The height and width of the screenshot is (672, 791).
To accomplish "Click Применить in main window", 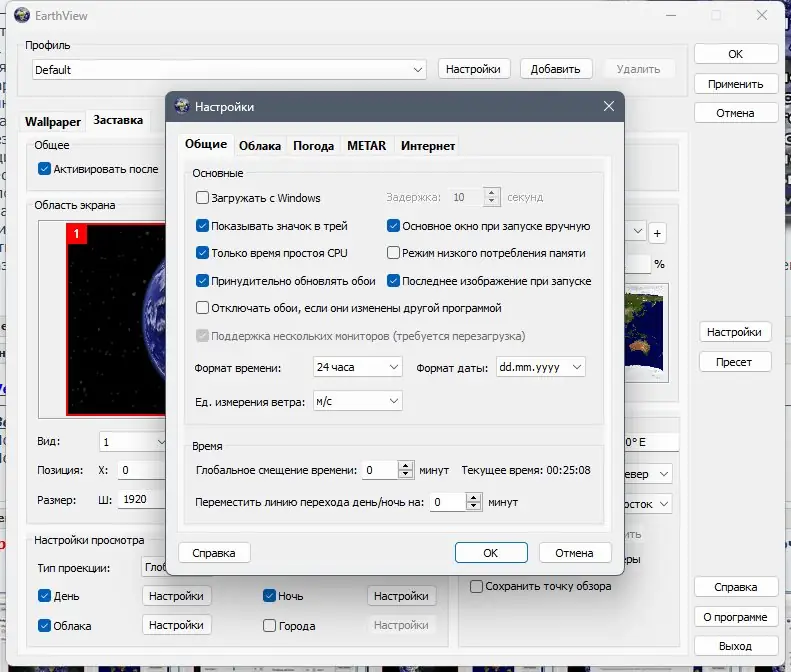I will click(x=736, y=84).
